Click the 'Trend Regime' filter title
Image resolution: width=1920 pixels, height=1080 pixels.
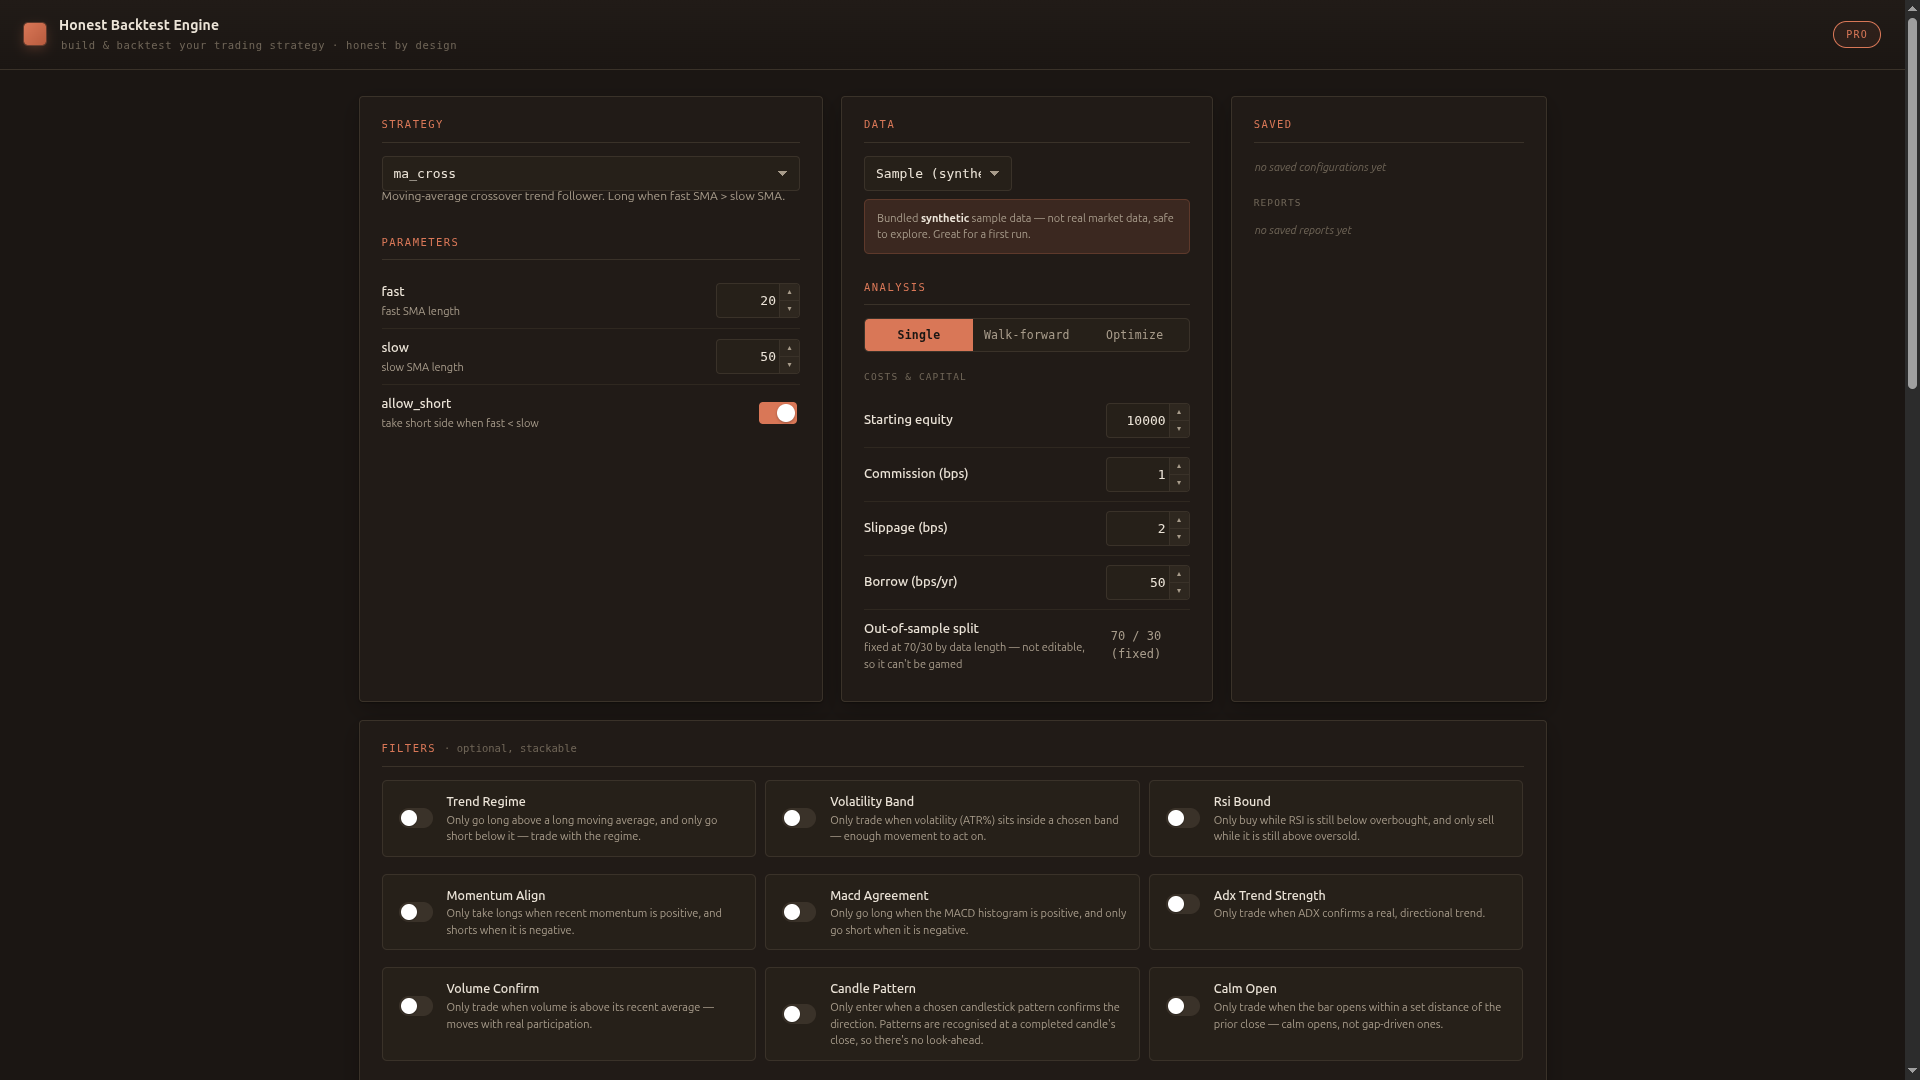pyautogui.click(x=485, y=801)
